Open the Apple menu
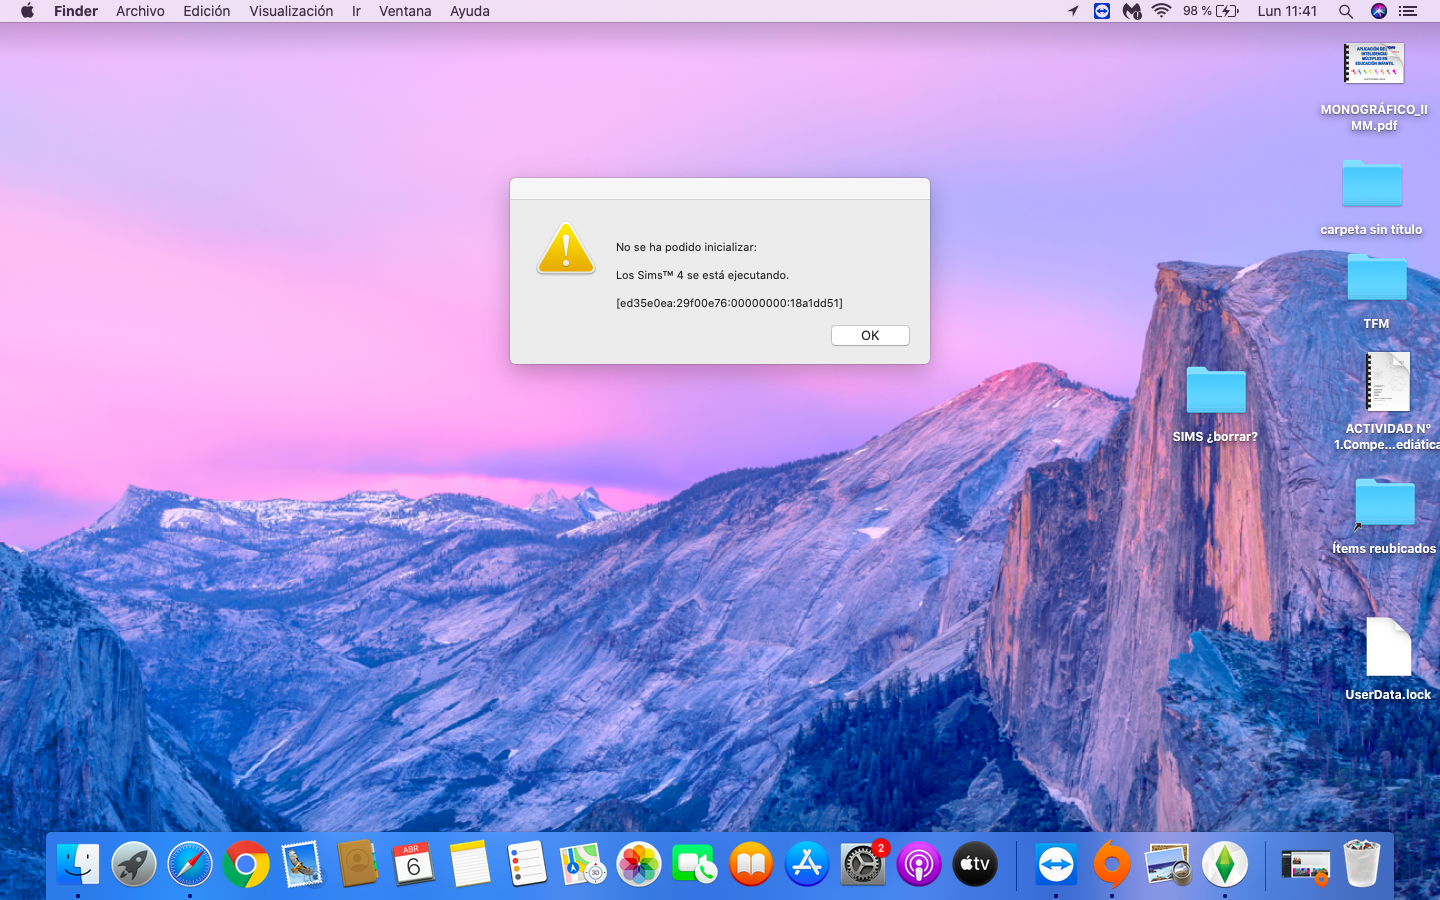 pos(27,11)
